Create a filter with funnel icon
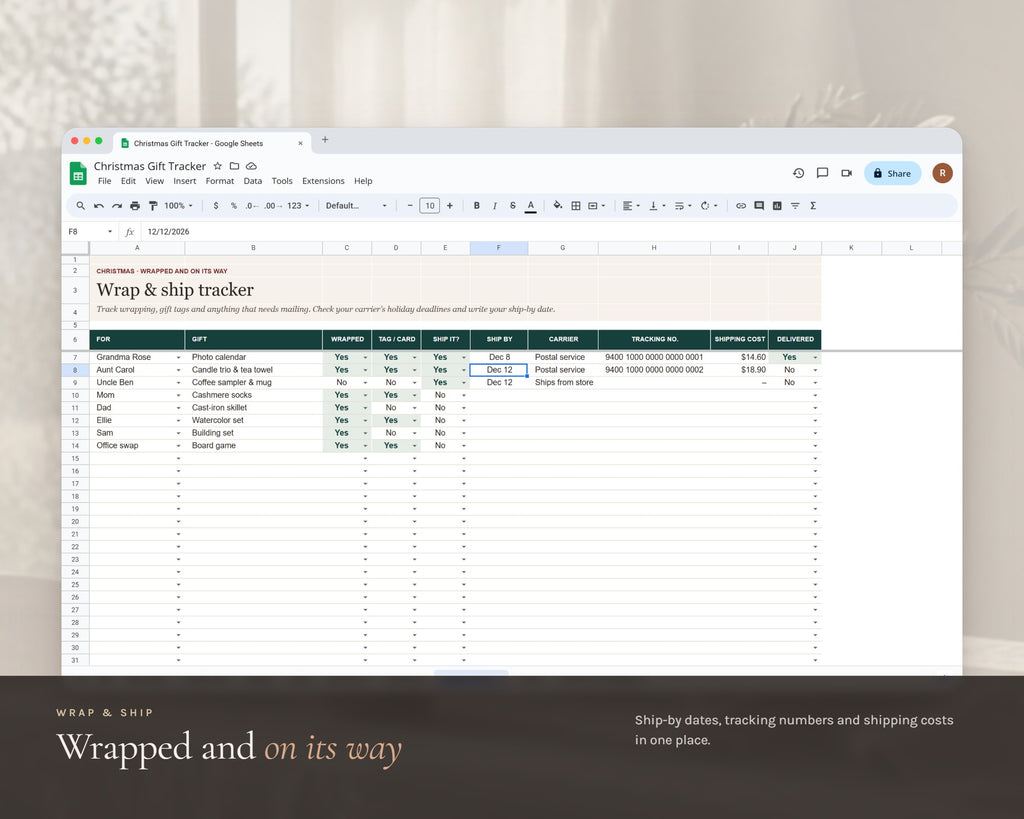1024x819 pixels. click(795, 206)
